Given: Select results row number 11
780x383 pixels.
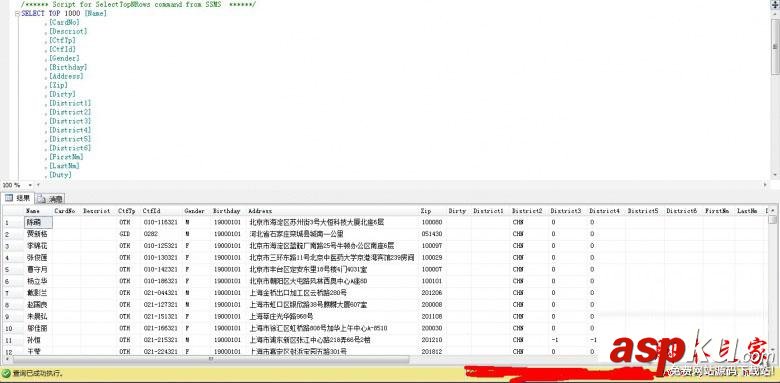Looking at the screenshot, I should 13,340.
